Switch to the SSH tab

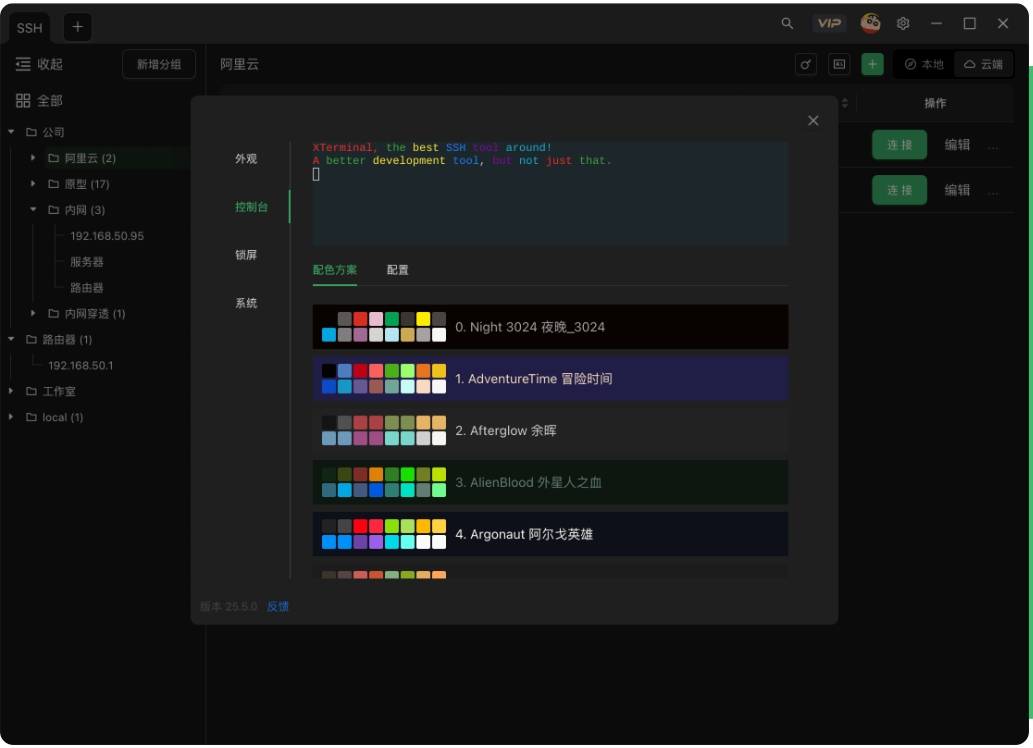coord(30,28)
